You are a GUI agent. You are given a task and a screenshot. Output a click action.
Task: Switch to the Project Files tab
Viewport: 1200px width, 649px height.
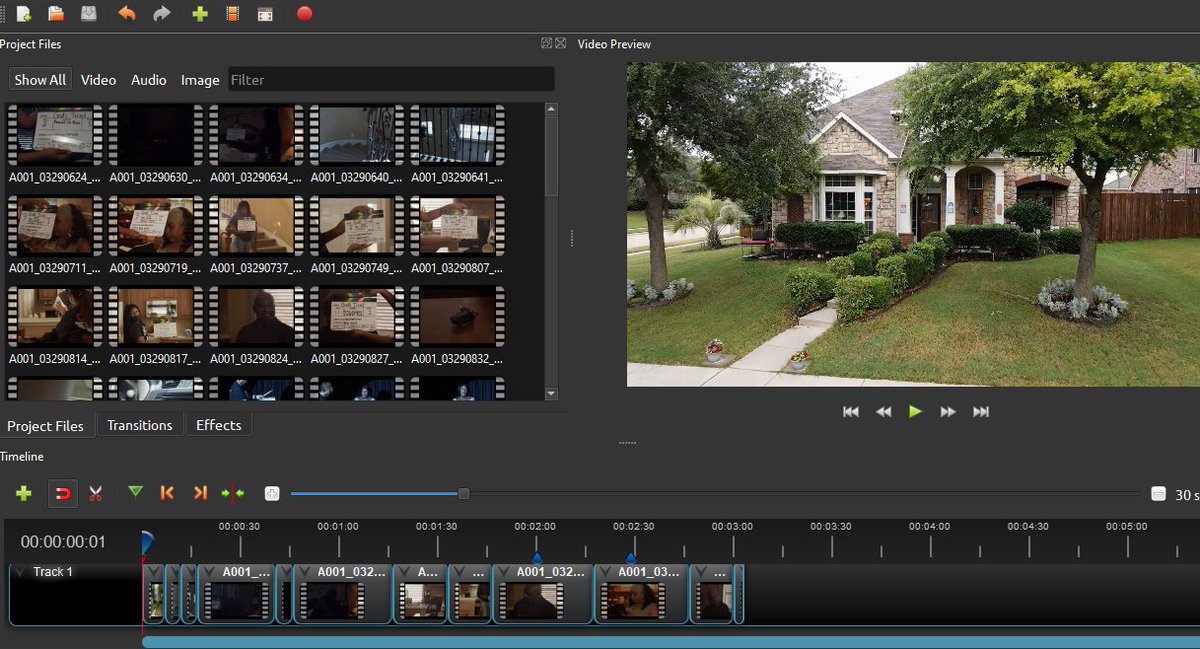46,425
